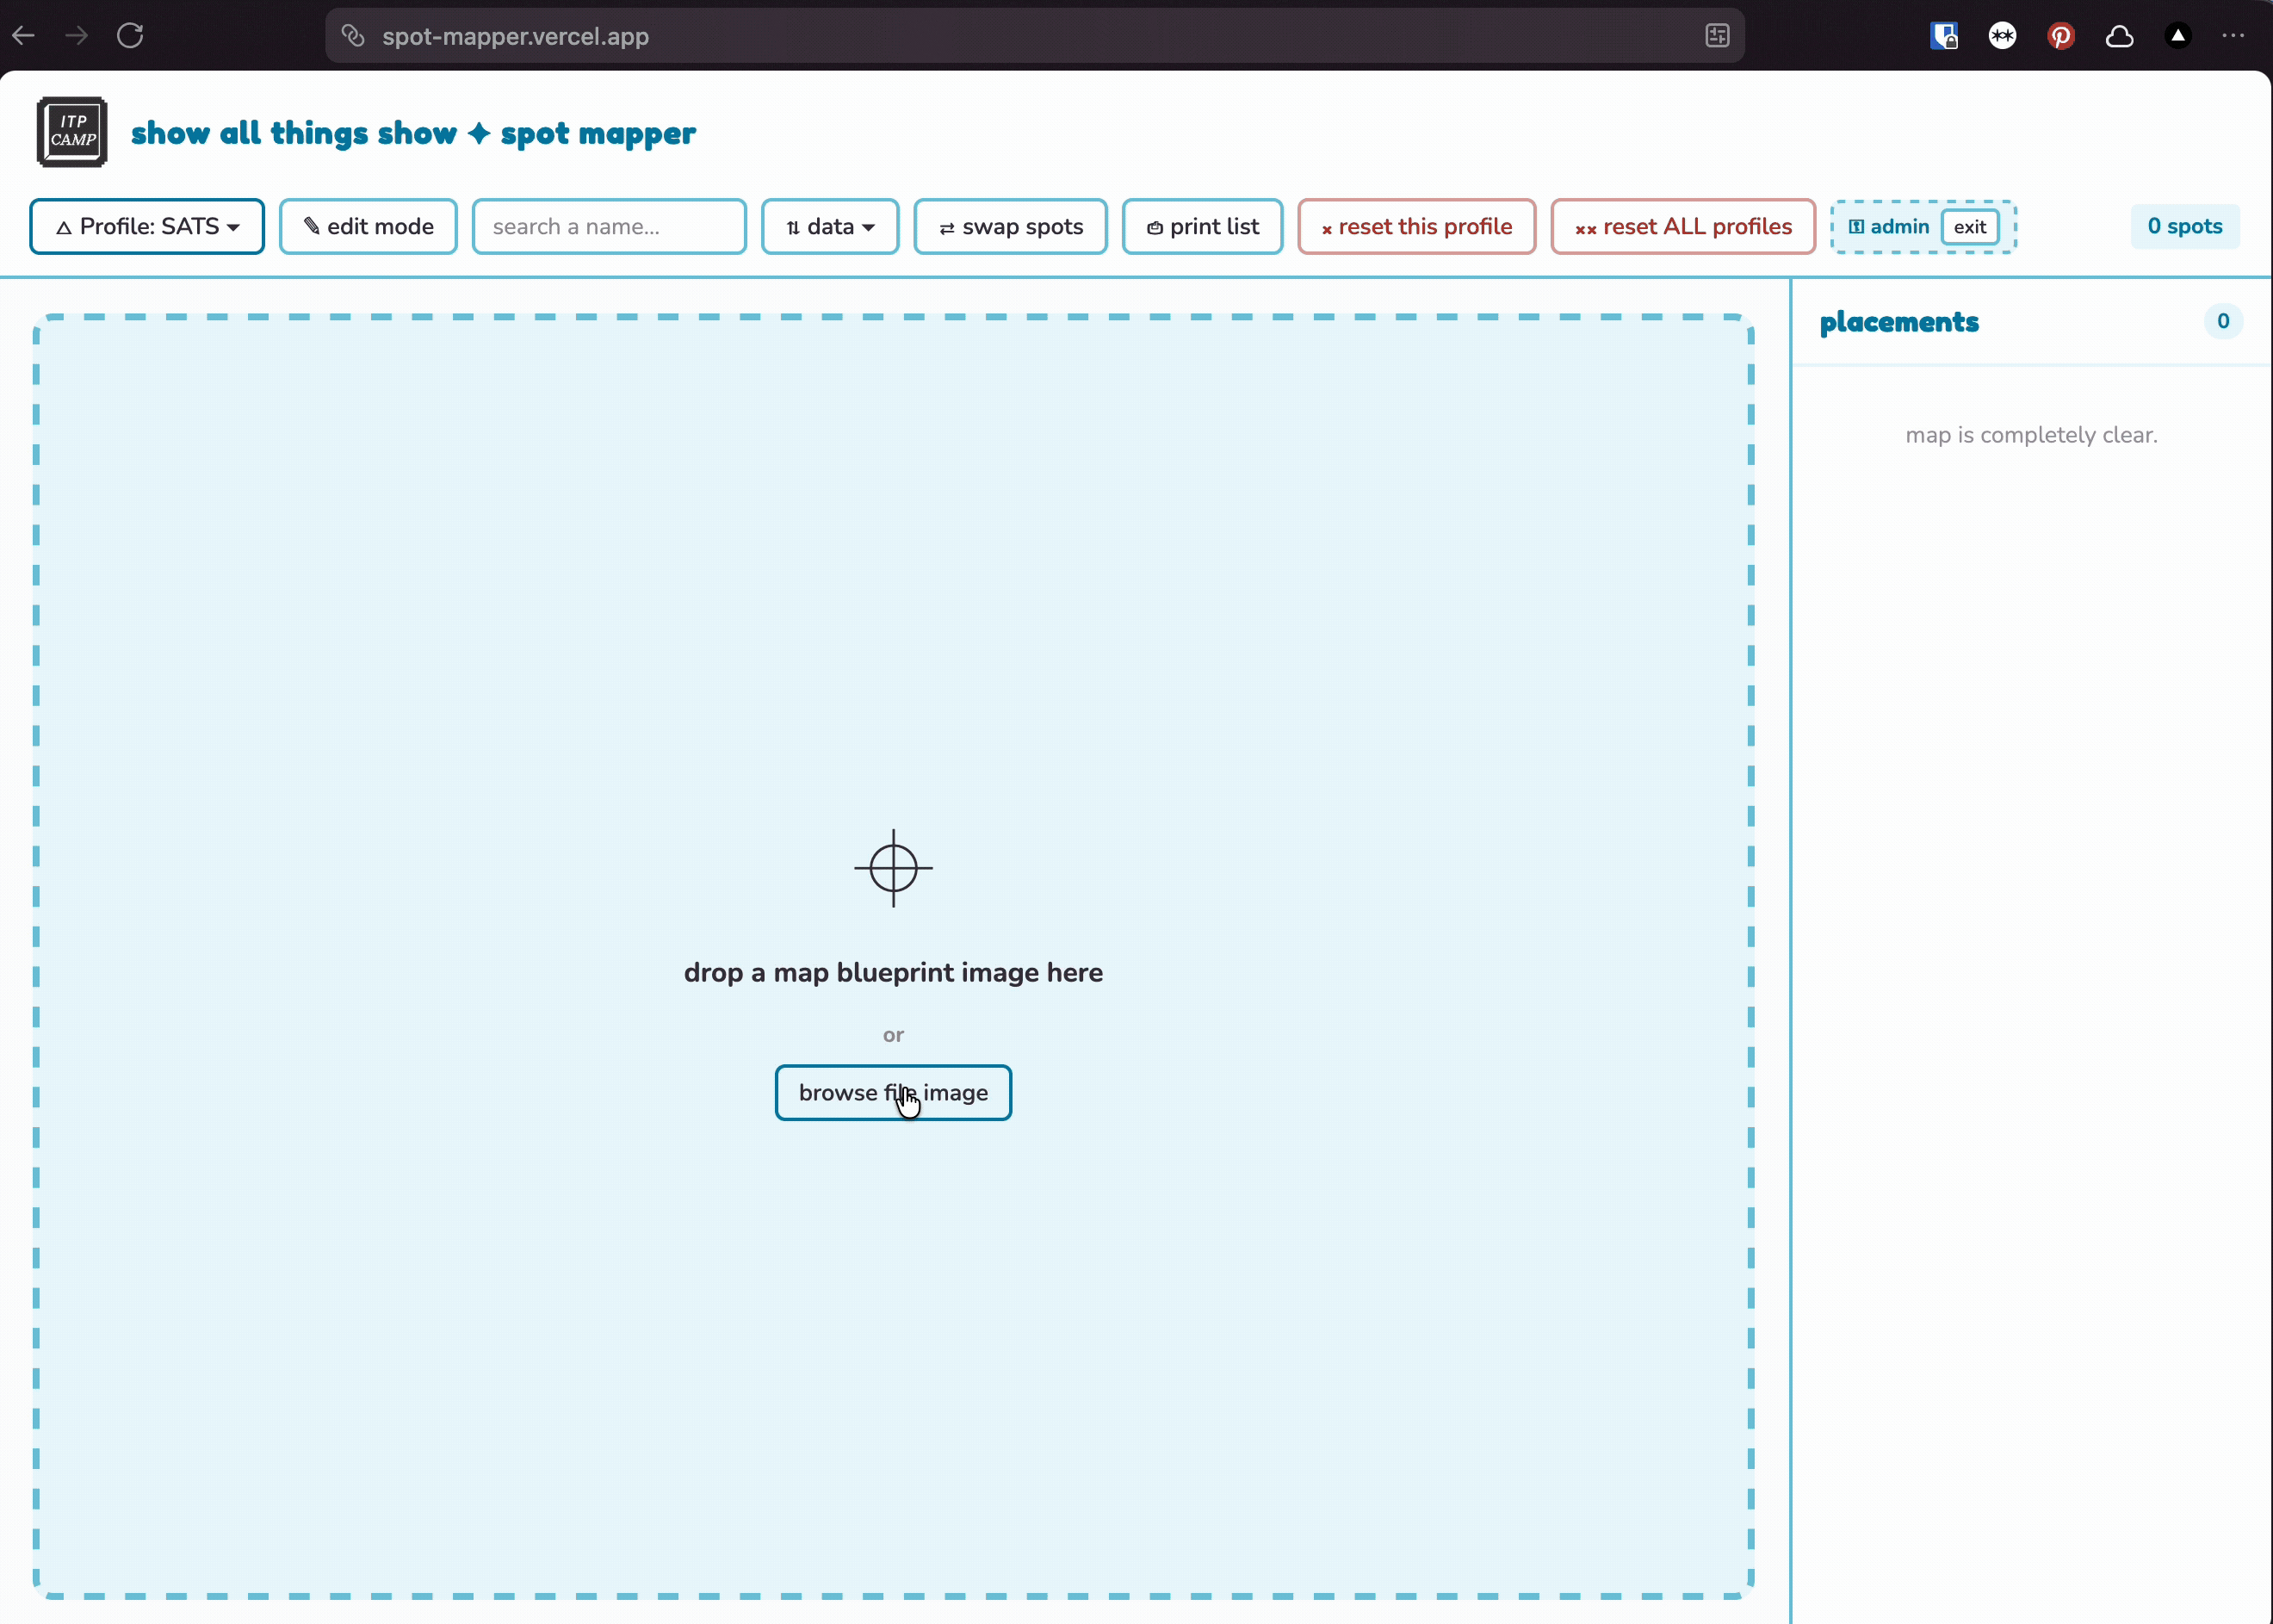Open the browser three-dots menu
Image resolution: width=2273 pixels, height=1624 pixels.
2233,36
